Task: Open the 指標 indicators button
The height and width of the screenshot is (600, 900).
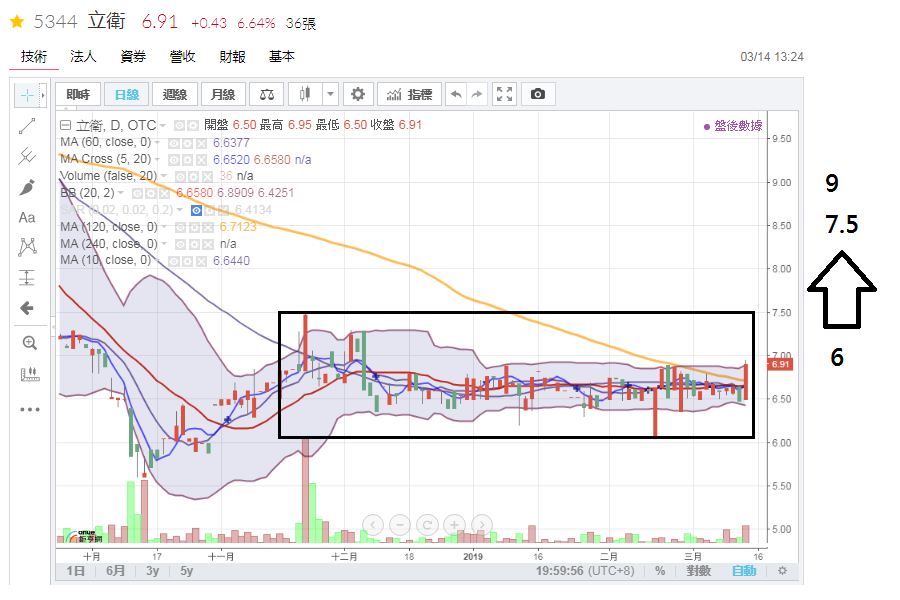Action: pyautogui.click(x=409, y=94)
